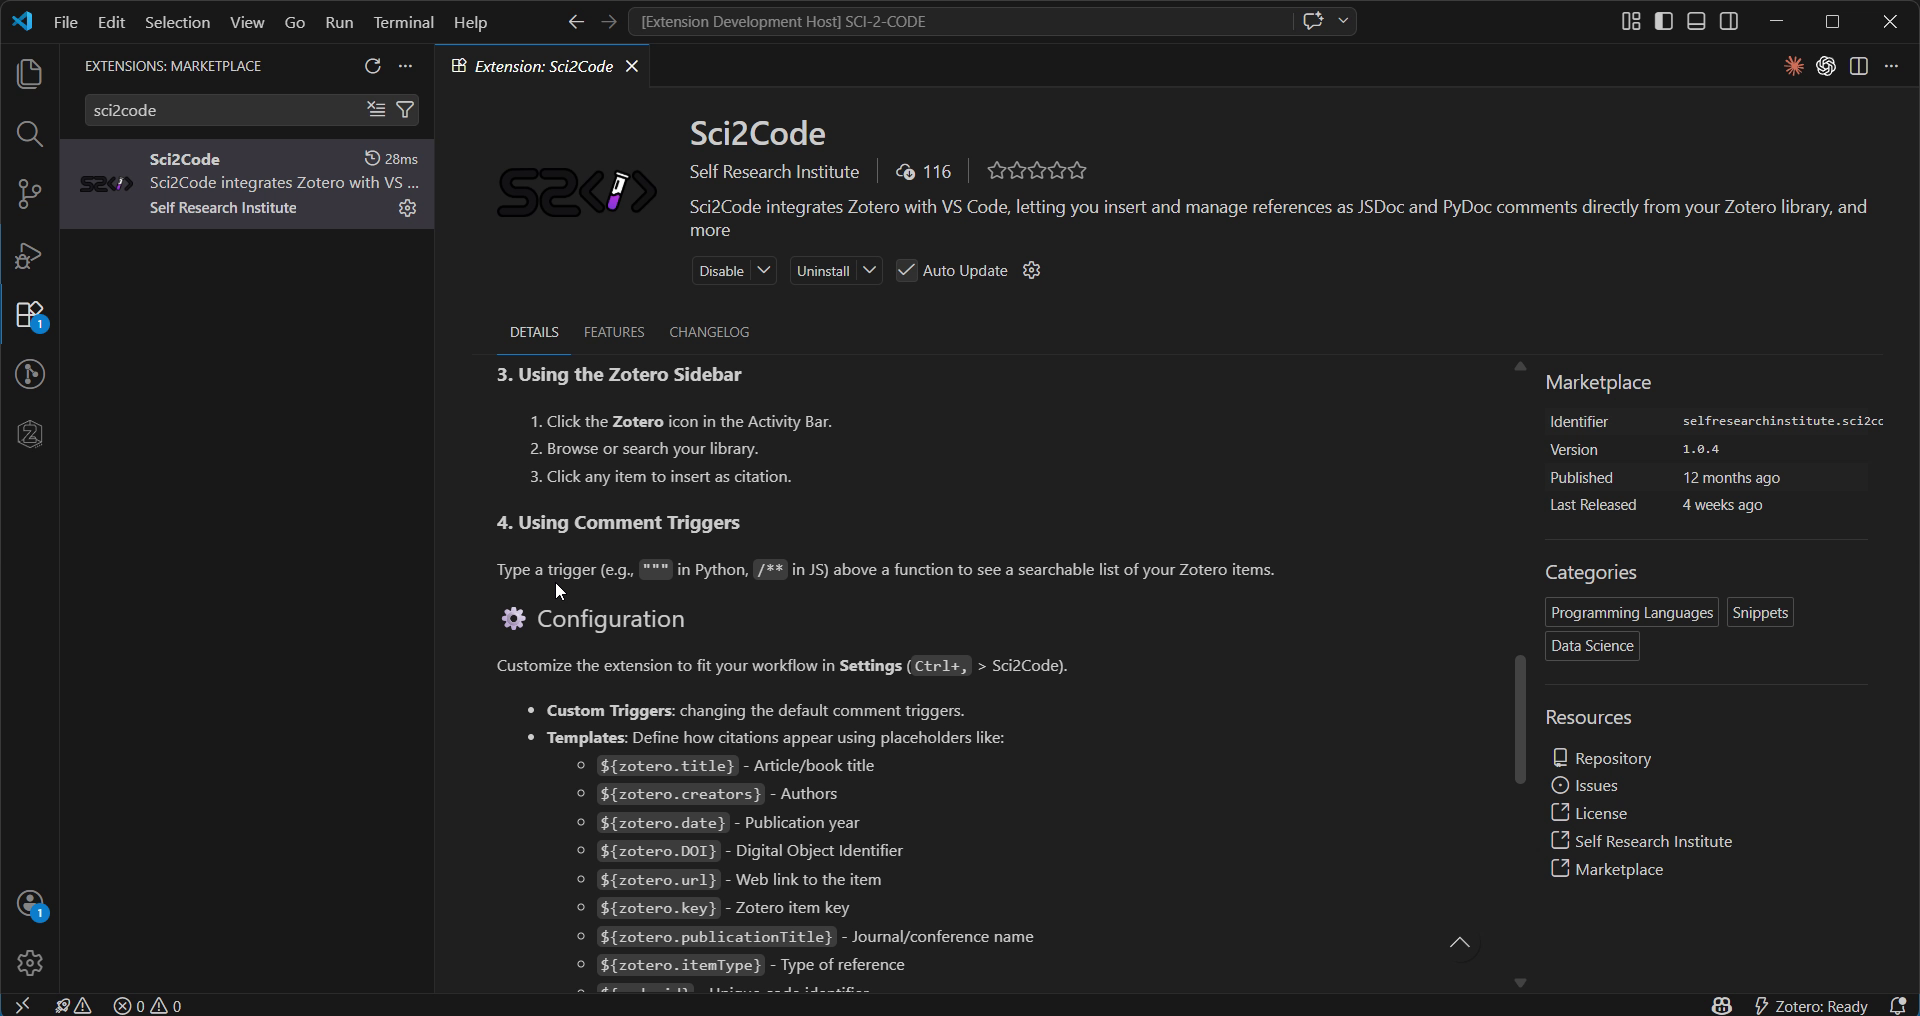The image size is (1920, 1016).
Task: Toggle the Auto Update checkbox
Action: [906, 271]
